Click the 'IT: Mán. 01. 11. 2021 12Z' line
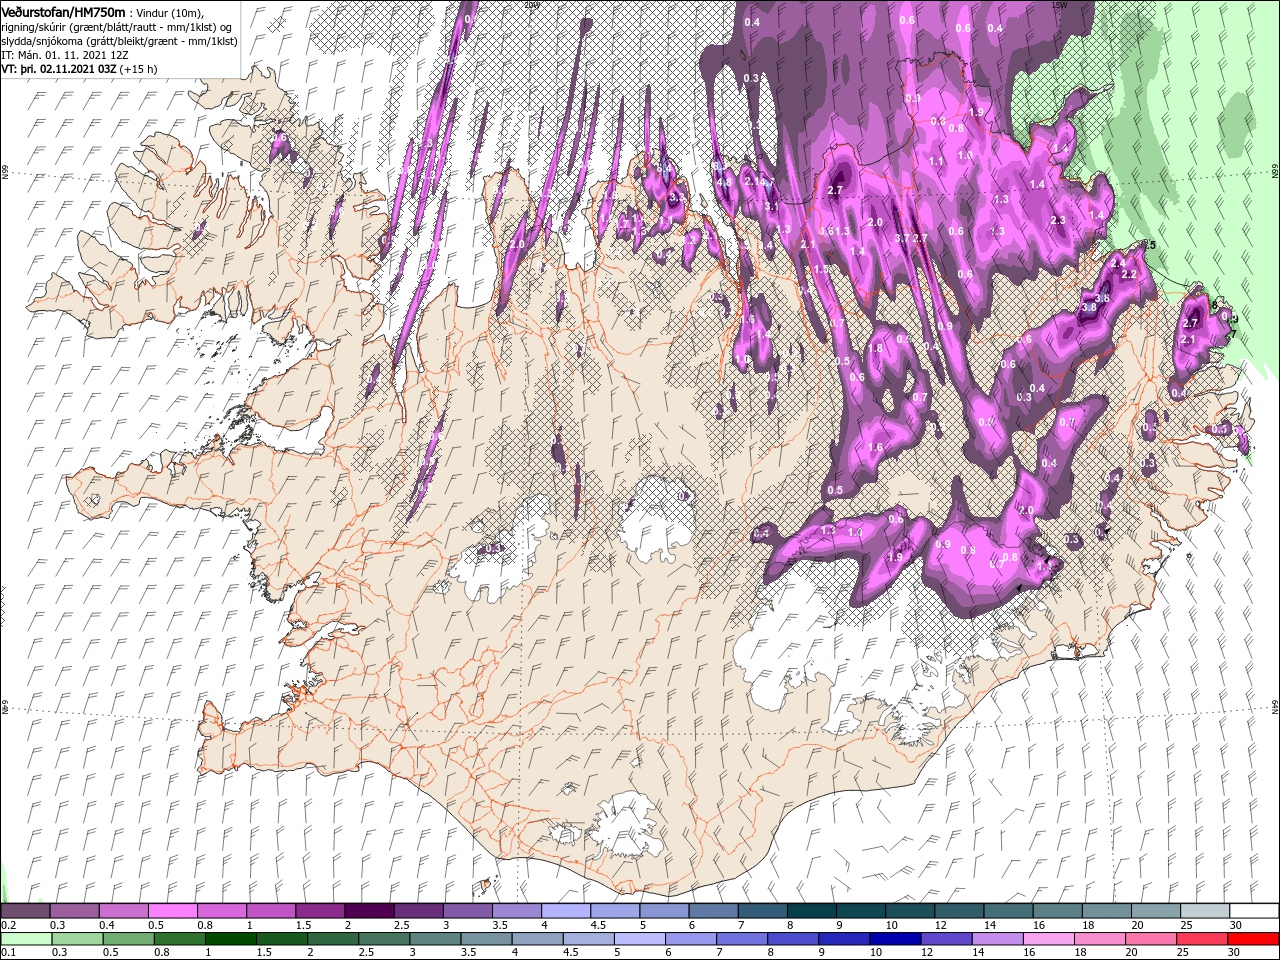The width and height of the screenshot is (1280, 960). point(65,55)
